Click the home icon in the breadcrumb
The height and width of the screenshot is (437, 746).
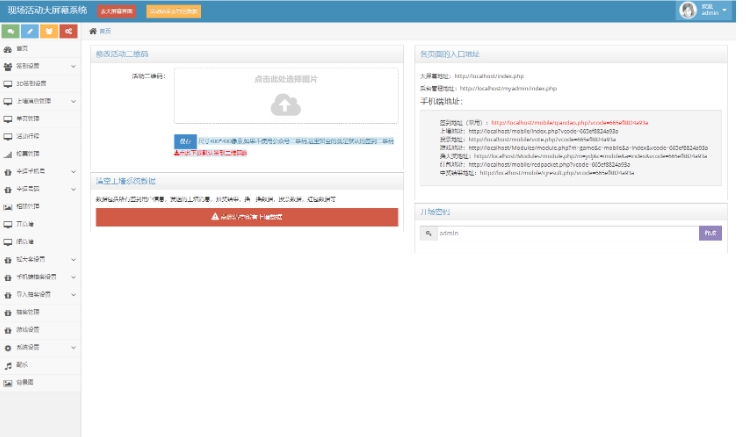coord(93,31)
